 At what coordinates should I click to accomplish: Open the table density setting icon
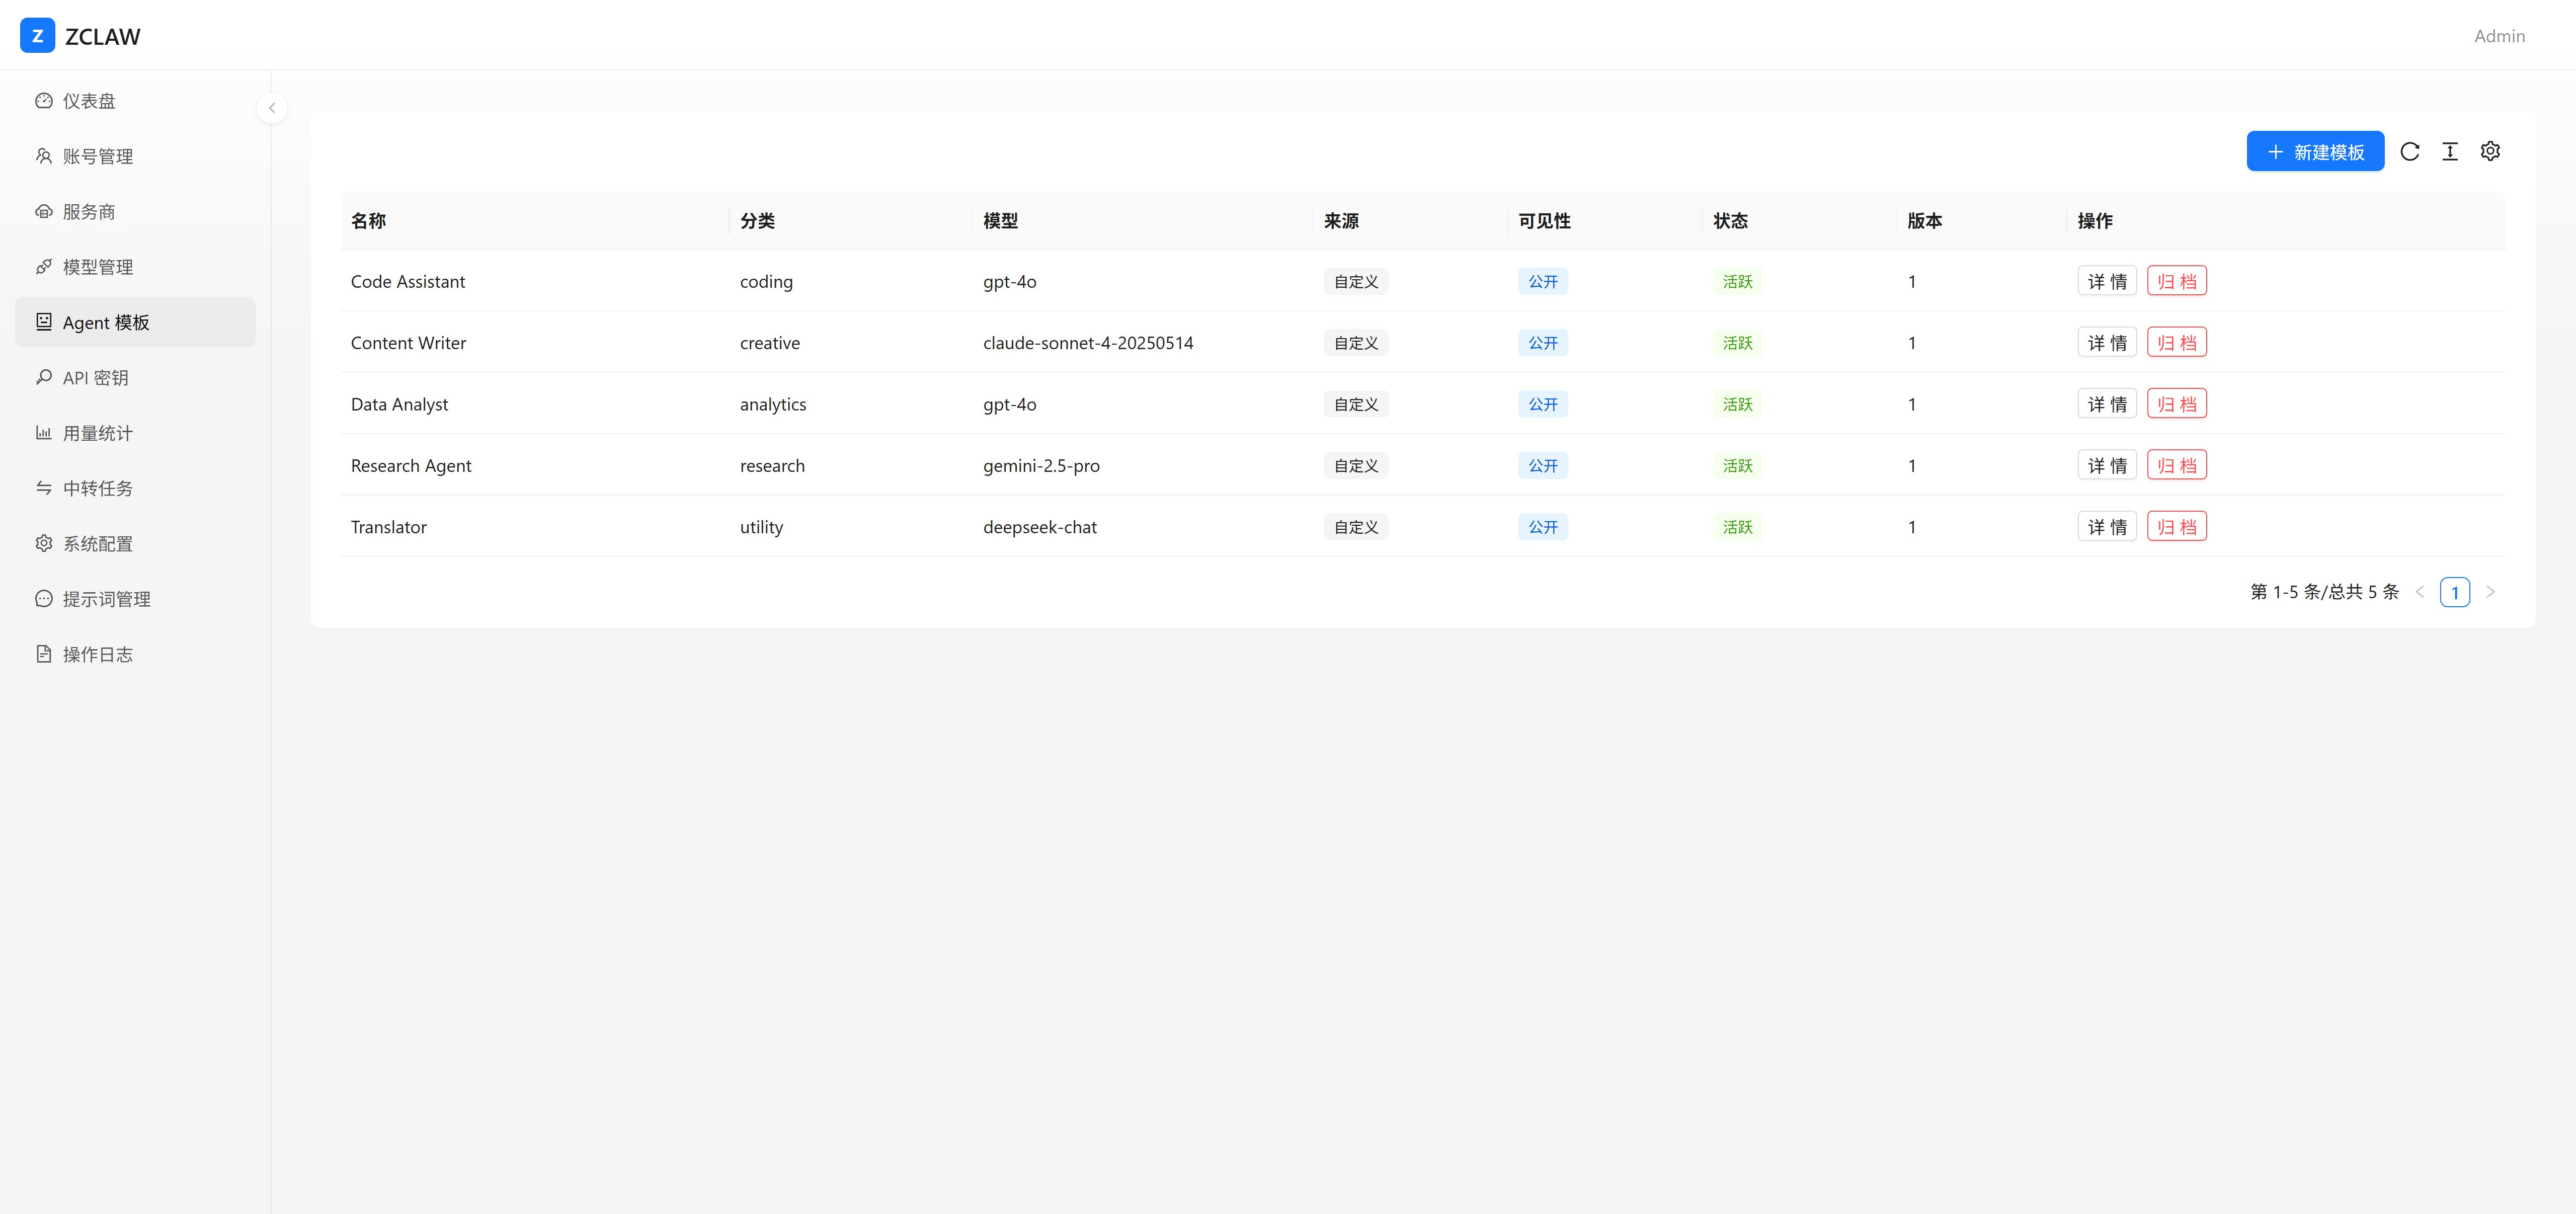[2449, 151]
